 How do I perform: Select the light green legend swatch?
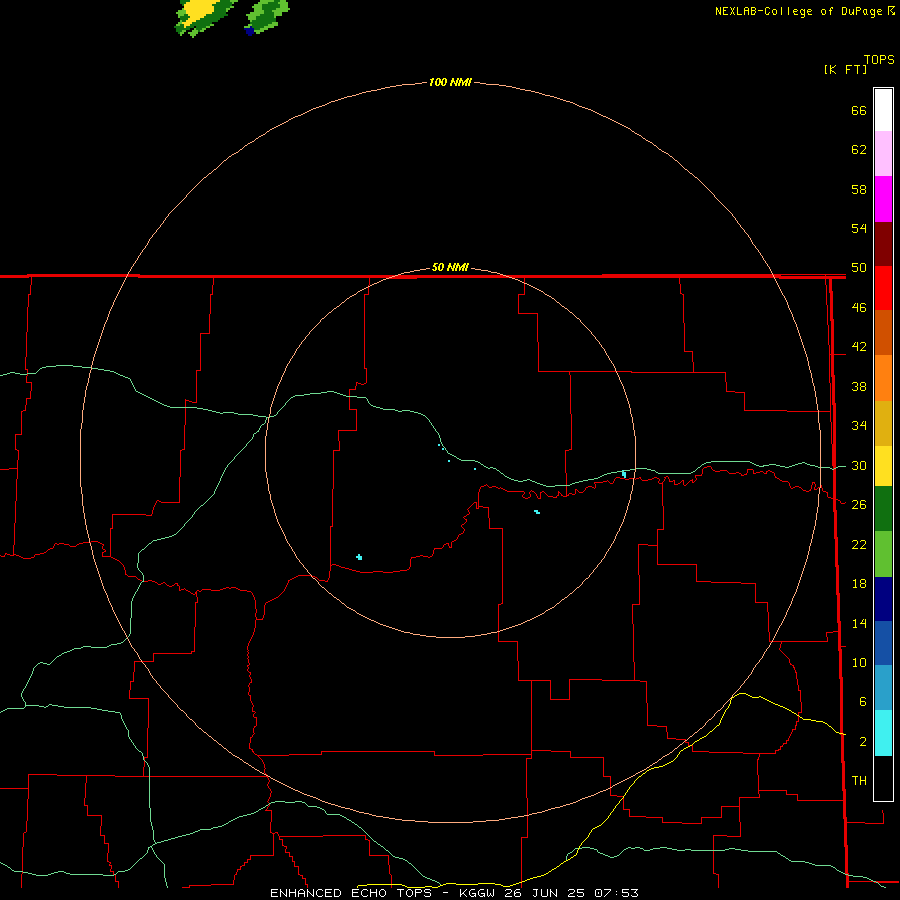click(x=883, y=554)
